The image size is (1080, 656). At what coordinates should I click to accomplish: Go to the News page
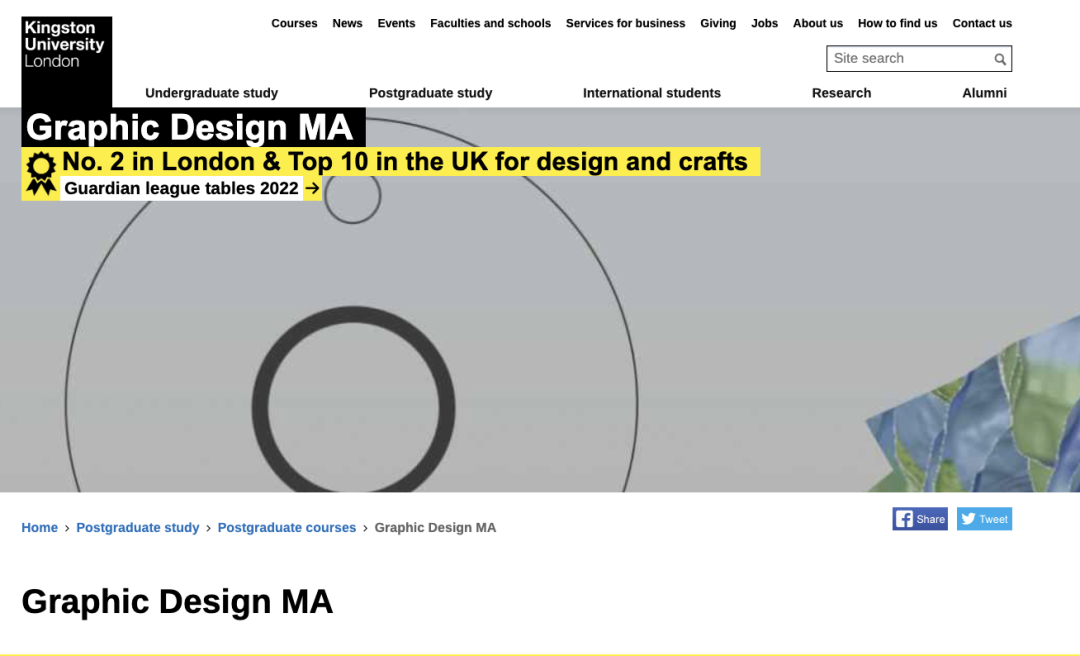pos(347,23)
